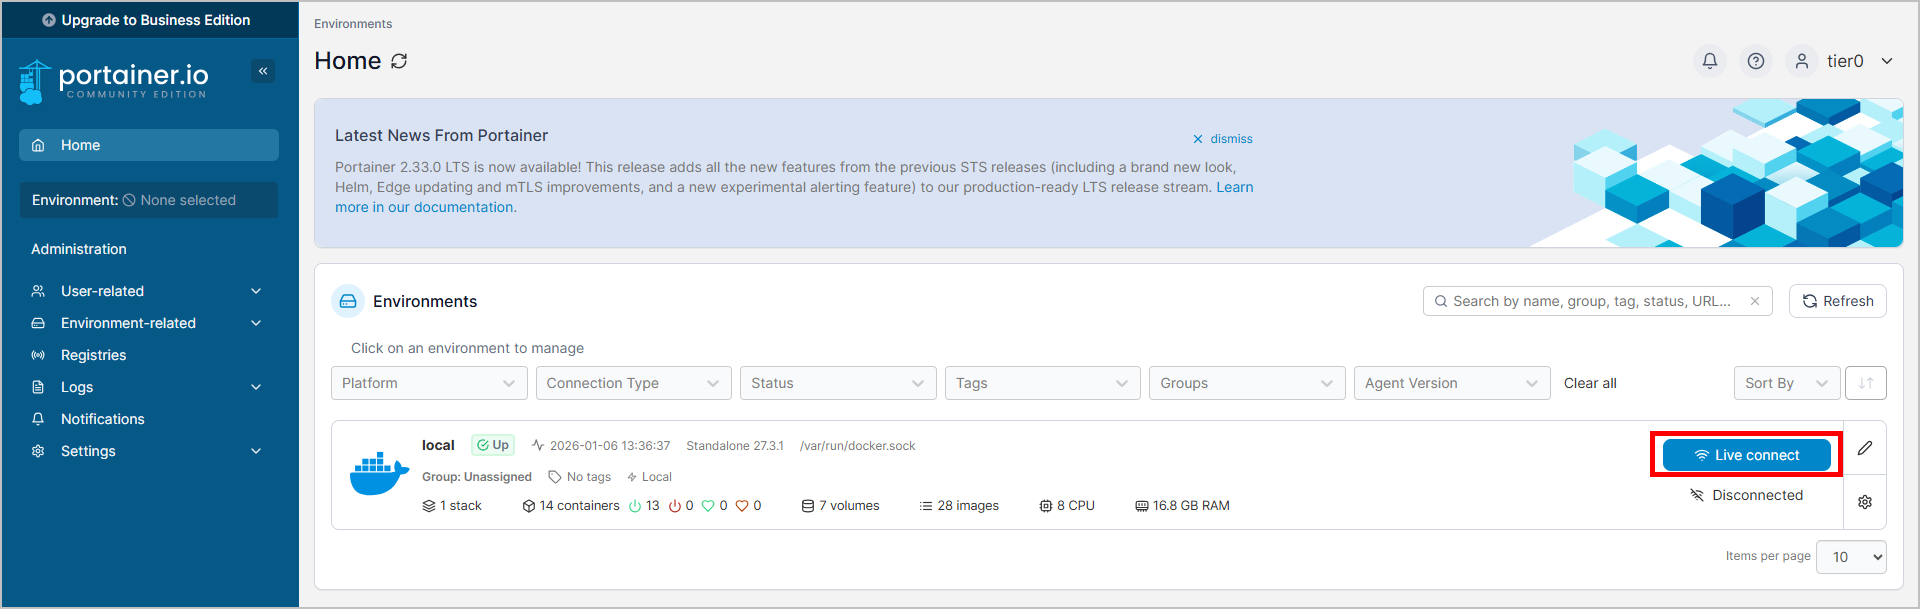1920x609 pixels.
Task: Click the Live connect button
Action: (1746, 455)
